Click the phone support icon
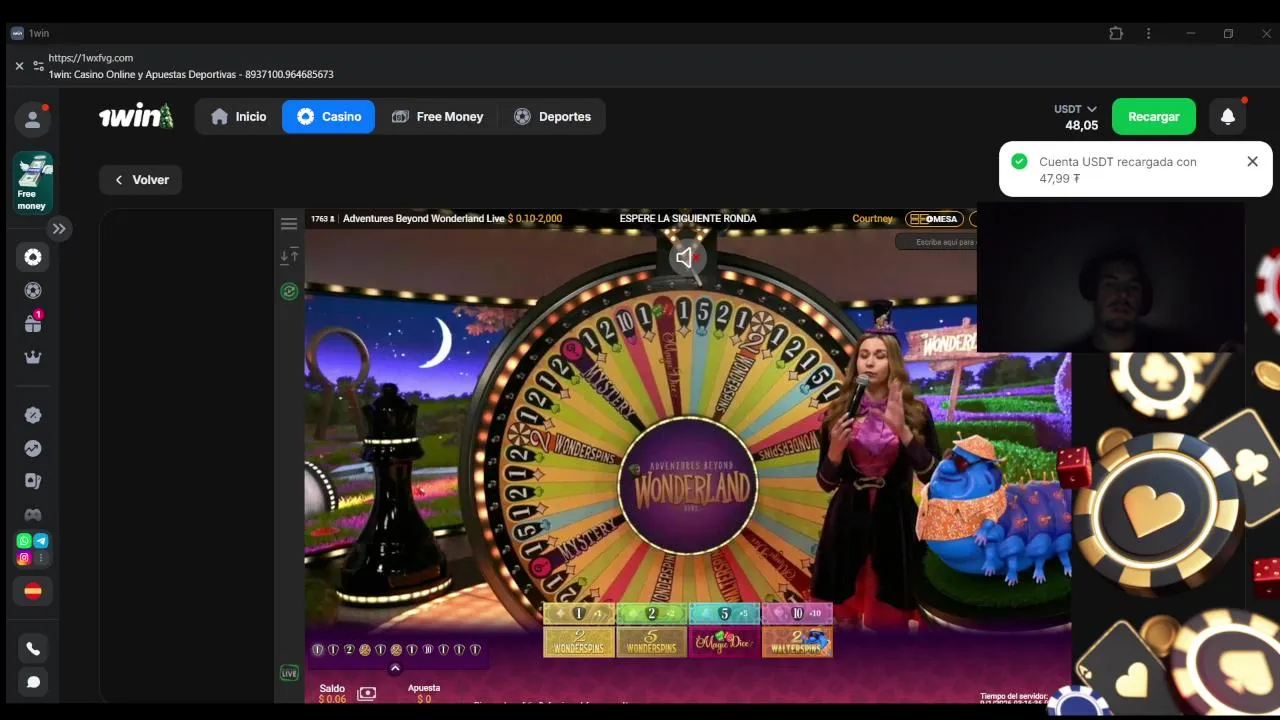1280x720 pixels. click(x=33, y=649)
